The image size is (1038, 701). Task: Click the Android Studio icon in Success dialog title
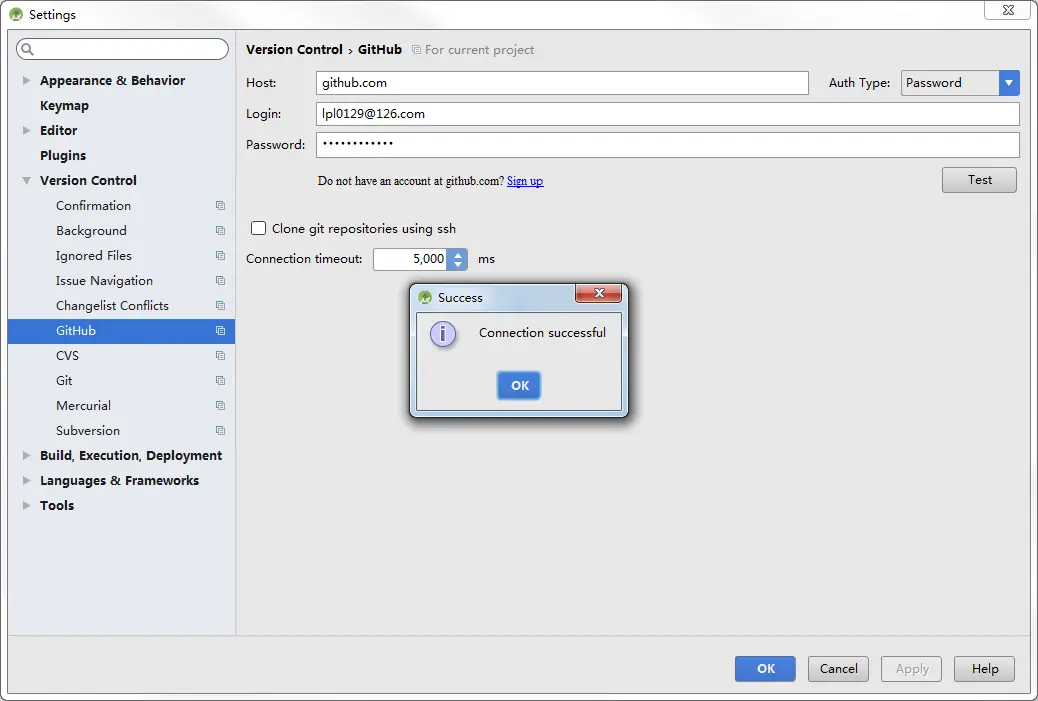click(x=425, y=298)
